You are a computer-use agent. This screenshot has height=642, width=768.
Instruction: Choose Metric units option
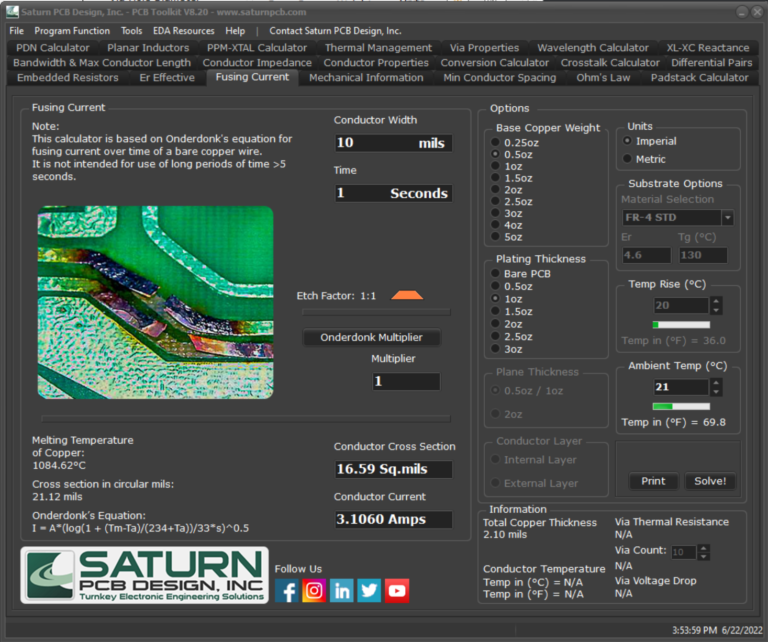pyautogui.click(x=628, y=159)
